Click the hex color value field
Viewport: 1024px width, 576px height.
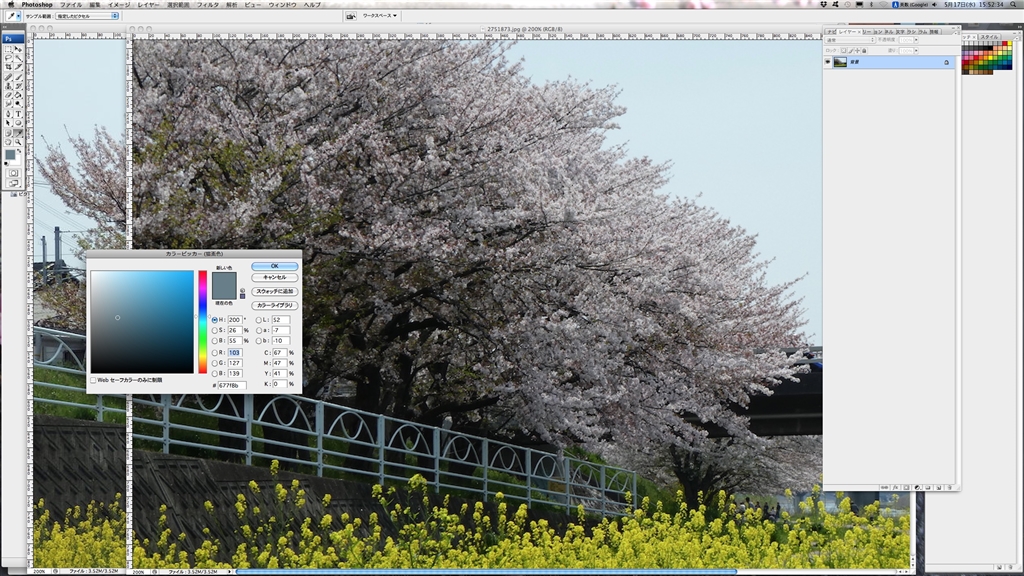tap(232, 385)
